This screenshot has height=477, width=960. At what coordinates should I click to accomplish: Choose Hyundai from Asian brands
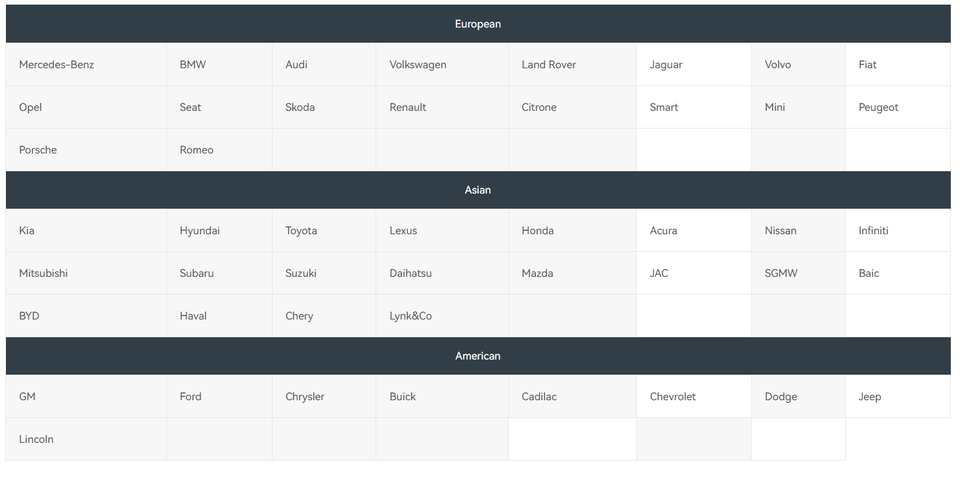pos(200,231)
